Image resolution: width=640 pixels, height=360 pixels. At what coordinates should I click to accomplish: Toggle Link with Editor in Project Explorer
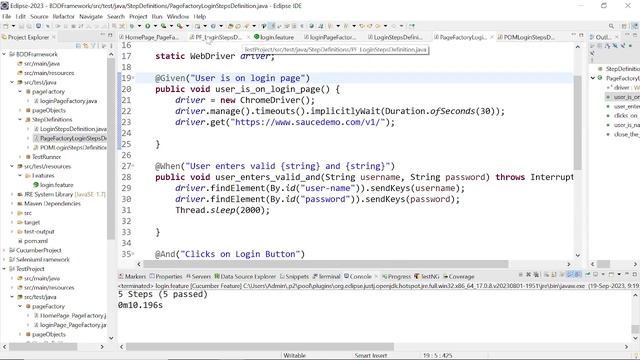pyautogui.click(x=86, y=46)
